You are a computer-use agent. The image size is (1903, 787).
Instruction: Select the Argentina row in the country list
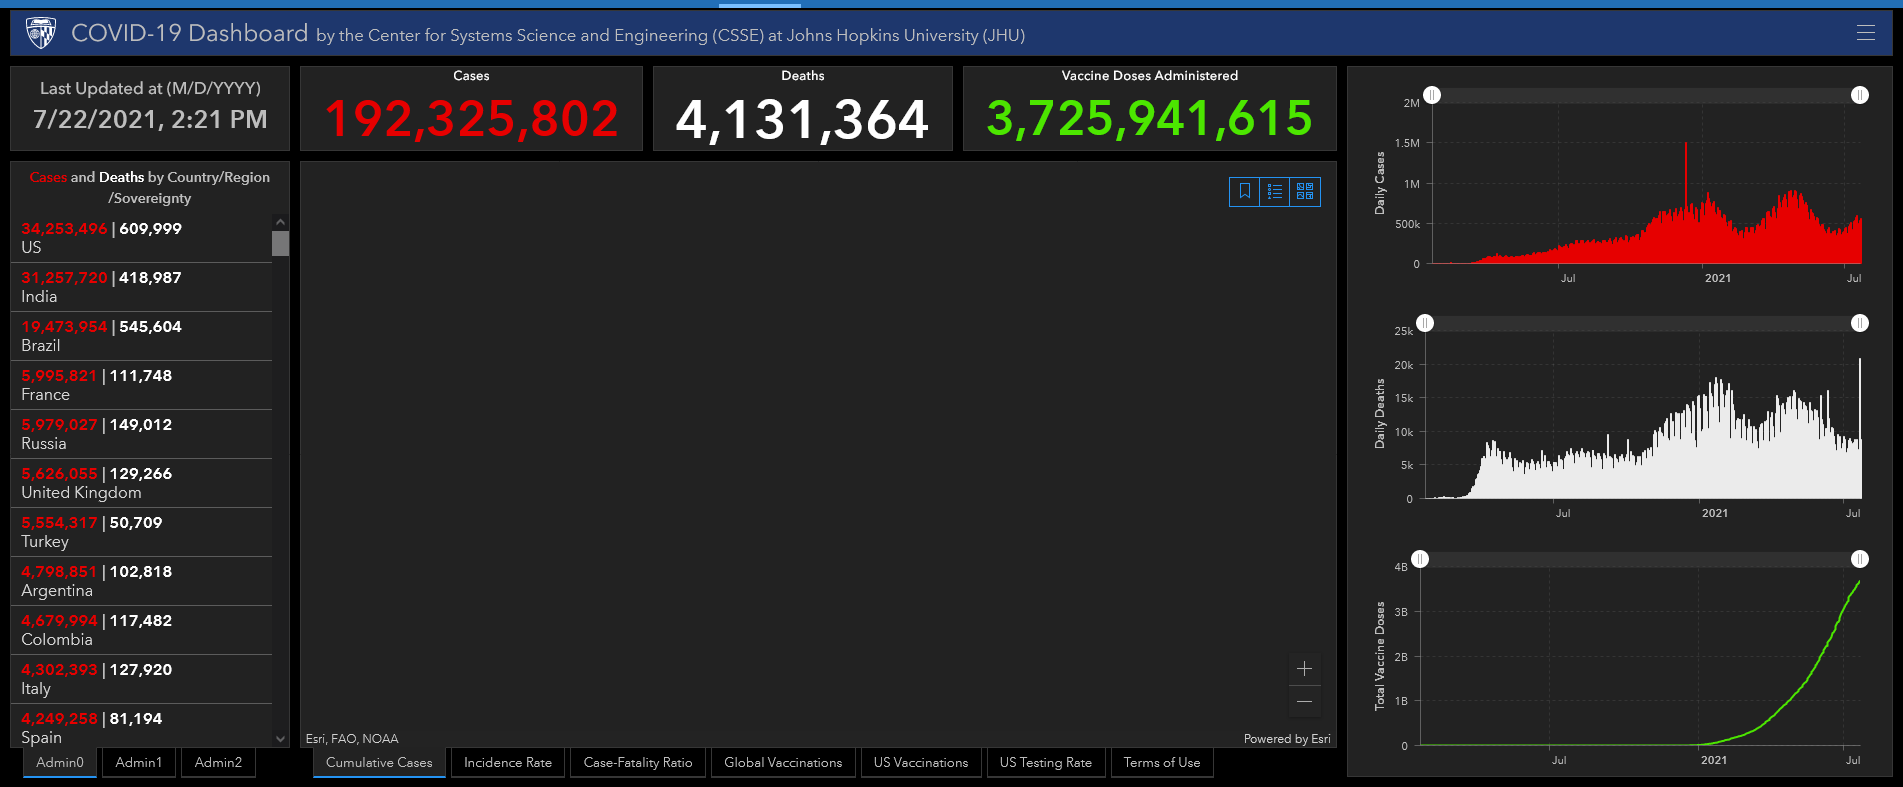(141, 581)
